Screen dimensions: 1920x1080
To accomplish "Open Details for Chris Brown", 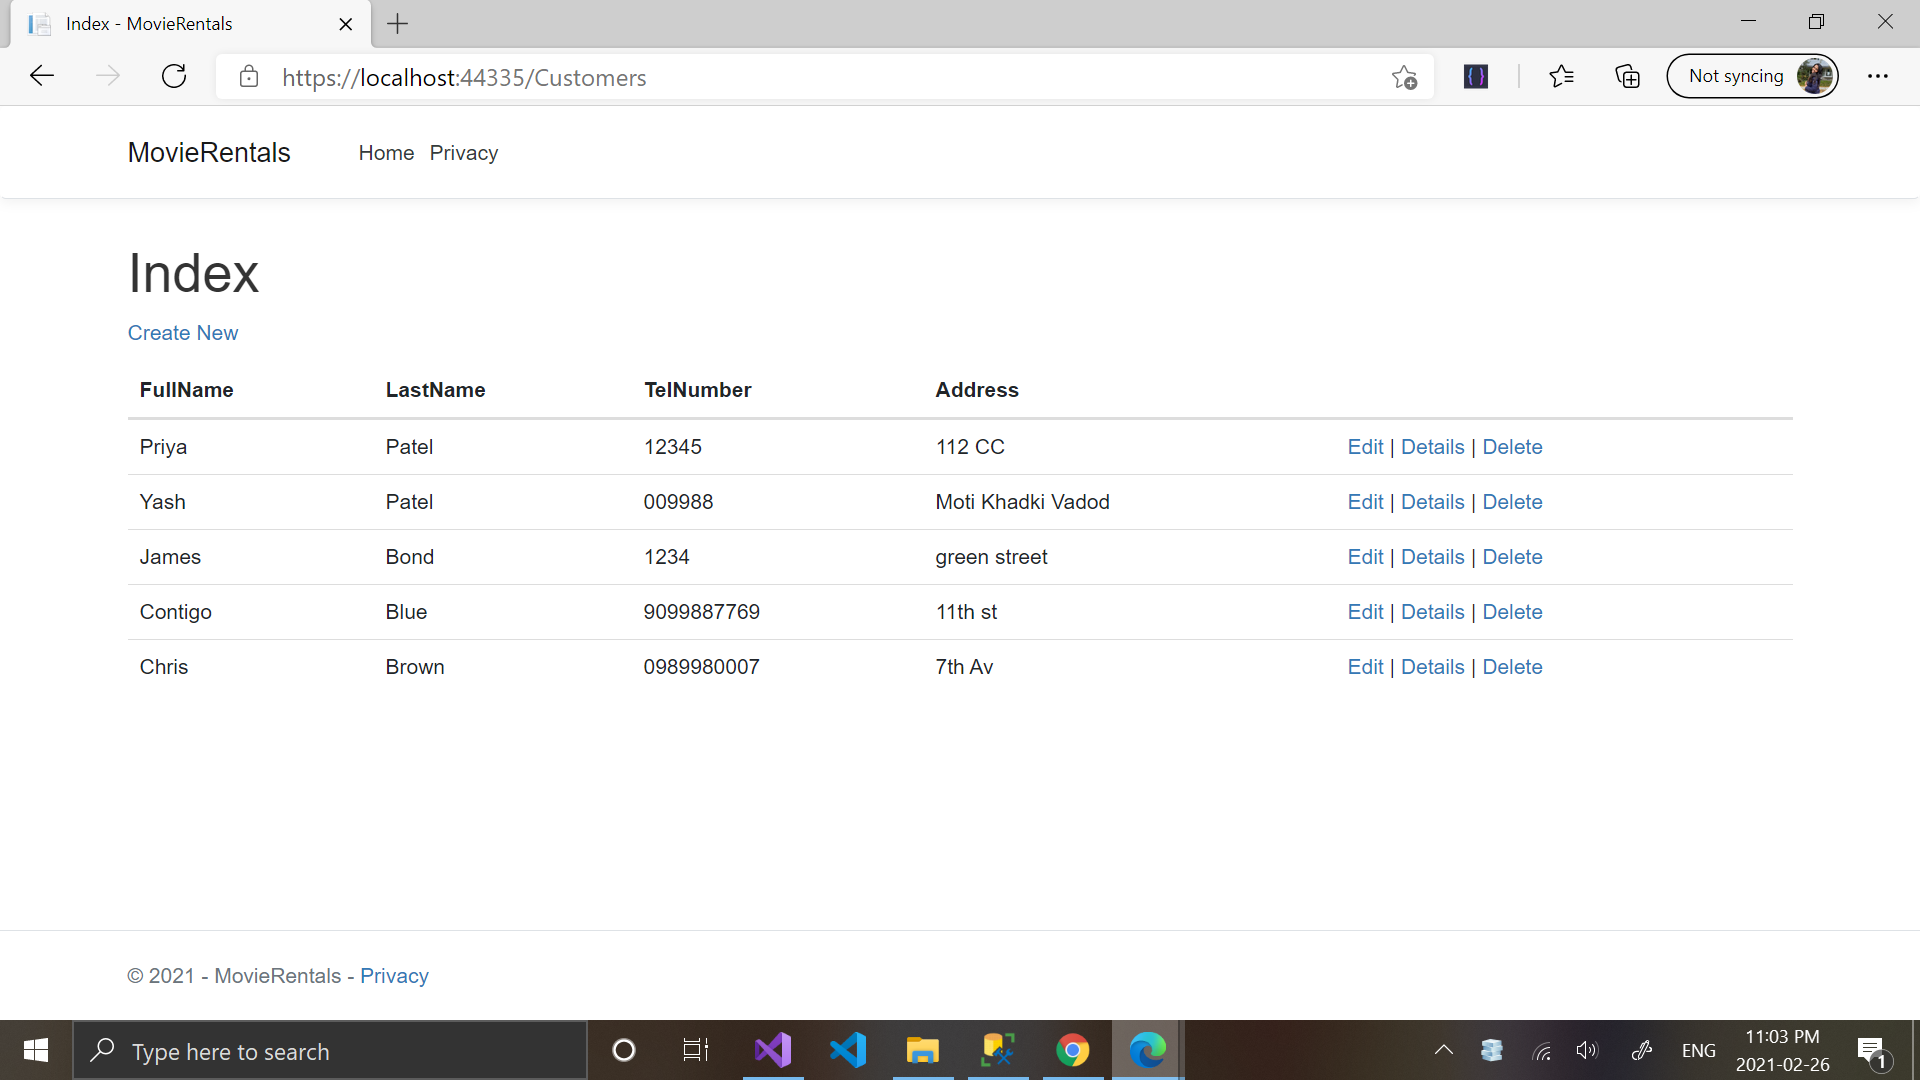I will [x=1432, y=667].
